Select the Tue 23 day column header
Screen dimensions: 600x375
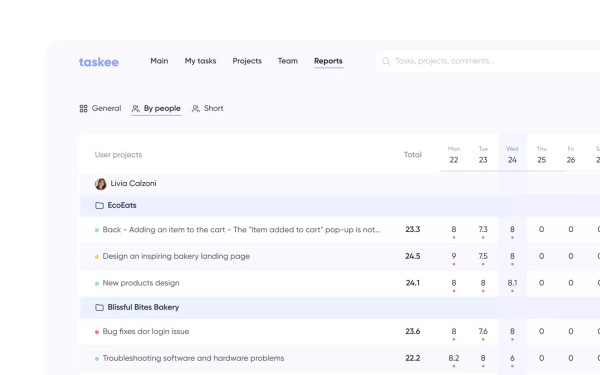(x=483, y=155)
